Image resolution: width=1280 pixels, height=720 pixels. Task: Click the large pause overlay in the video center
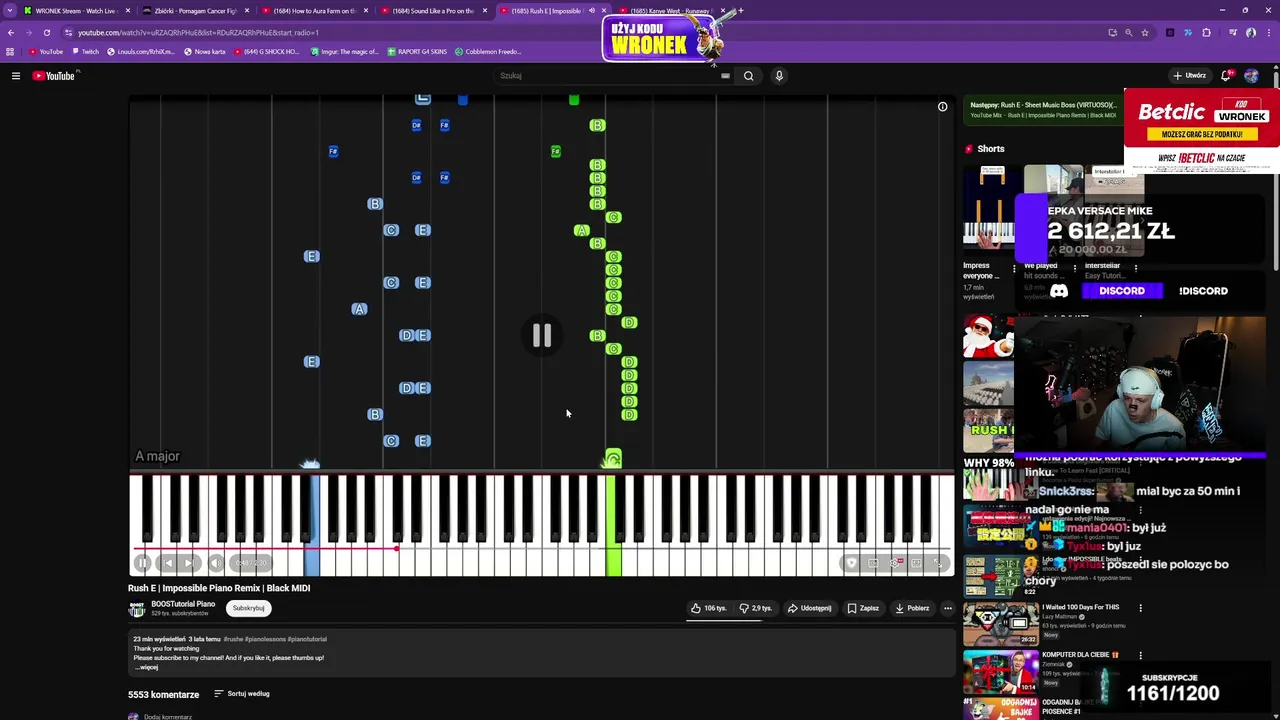[x=541, y=336]
